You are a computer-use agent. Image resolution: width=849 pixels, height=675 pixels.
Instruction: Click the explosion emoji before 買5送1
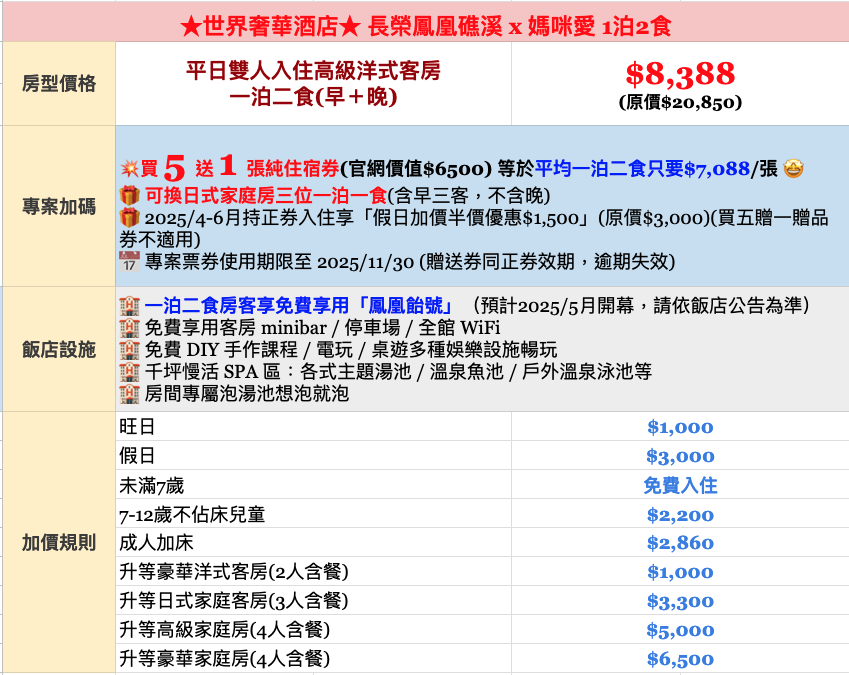pyautogui.click(x=129, y=167)
